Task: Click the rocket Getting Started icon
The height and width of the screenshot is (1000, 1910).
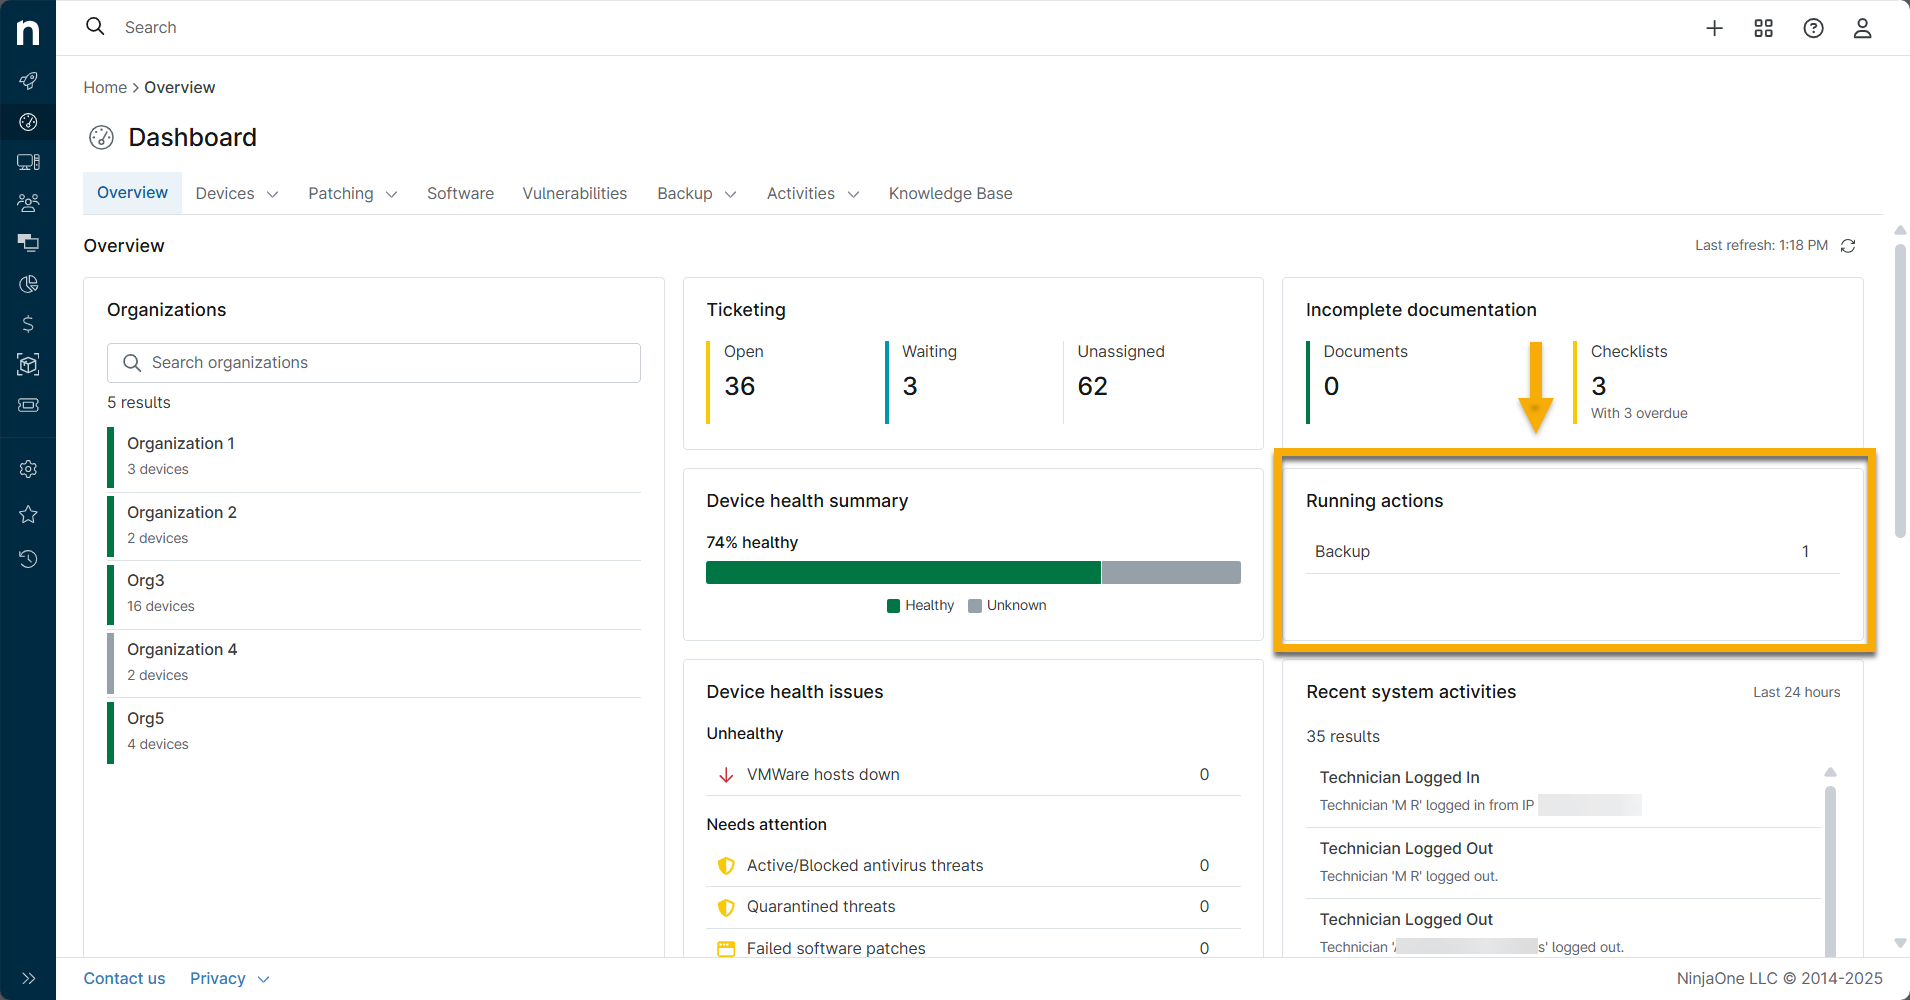Action: [x=29, y=81]
